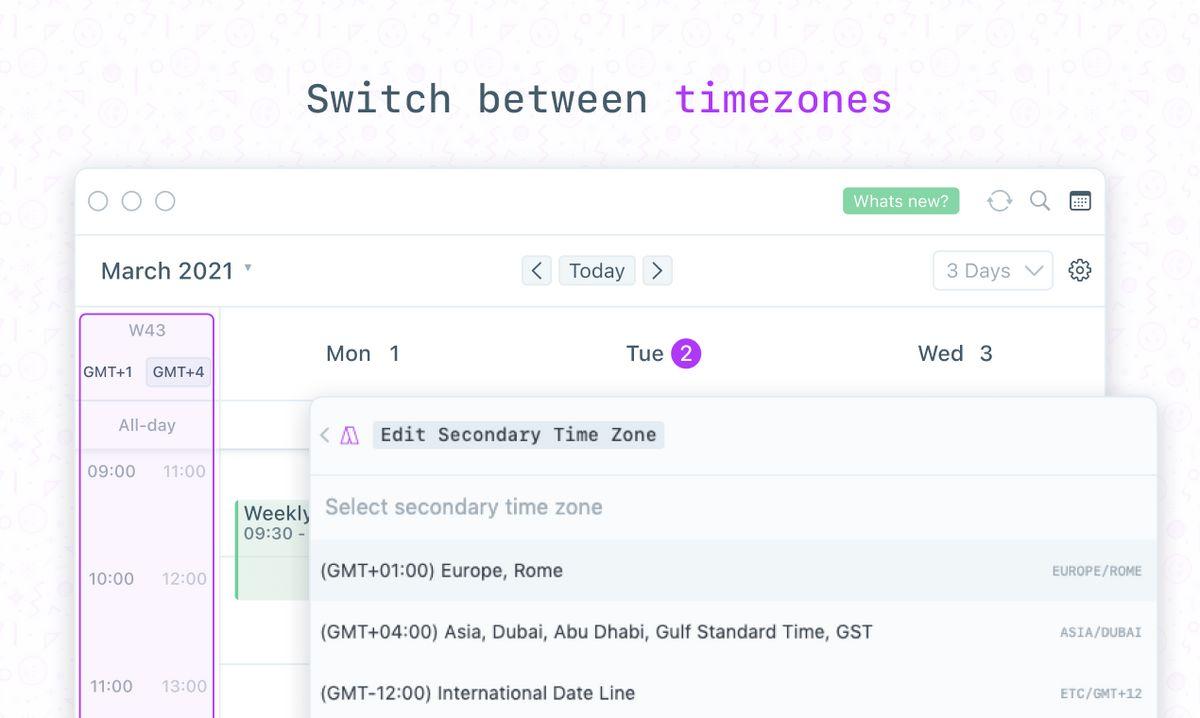Image resolution: width=1200 pixels, height=718 pixels.
Task: Go back with left chevron in panel
Action: point(325,435)
